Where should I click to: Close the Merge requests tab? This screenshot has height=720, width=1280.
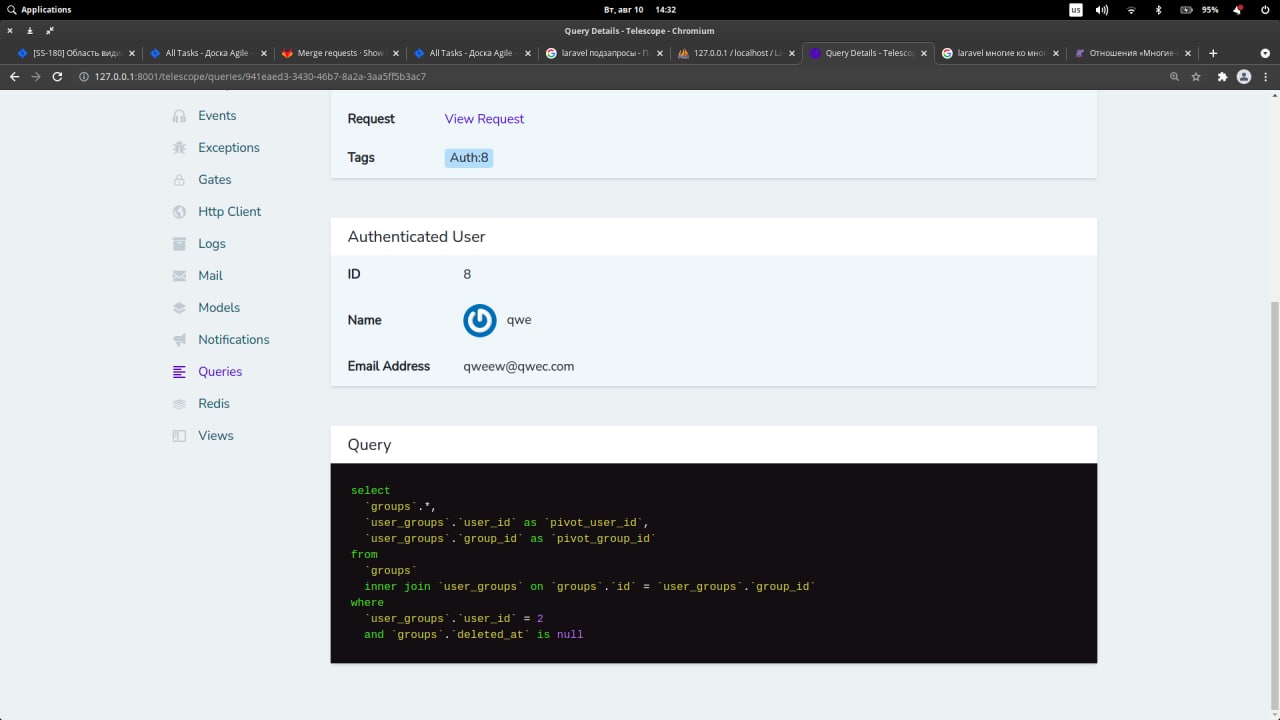pos(396,53)
